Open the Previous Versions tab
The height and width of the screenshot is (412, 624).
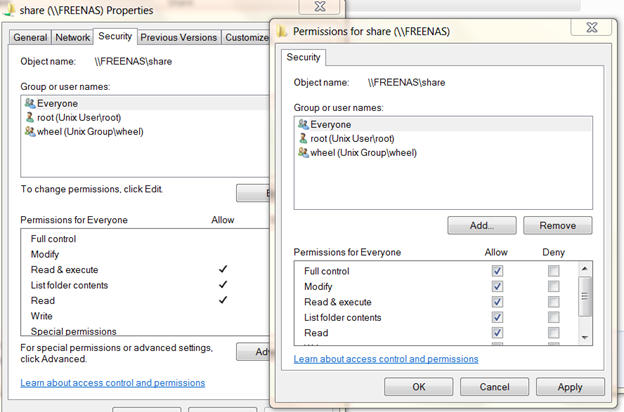(178, 37)
